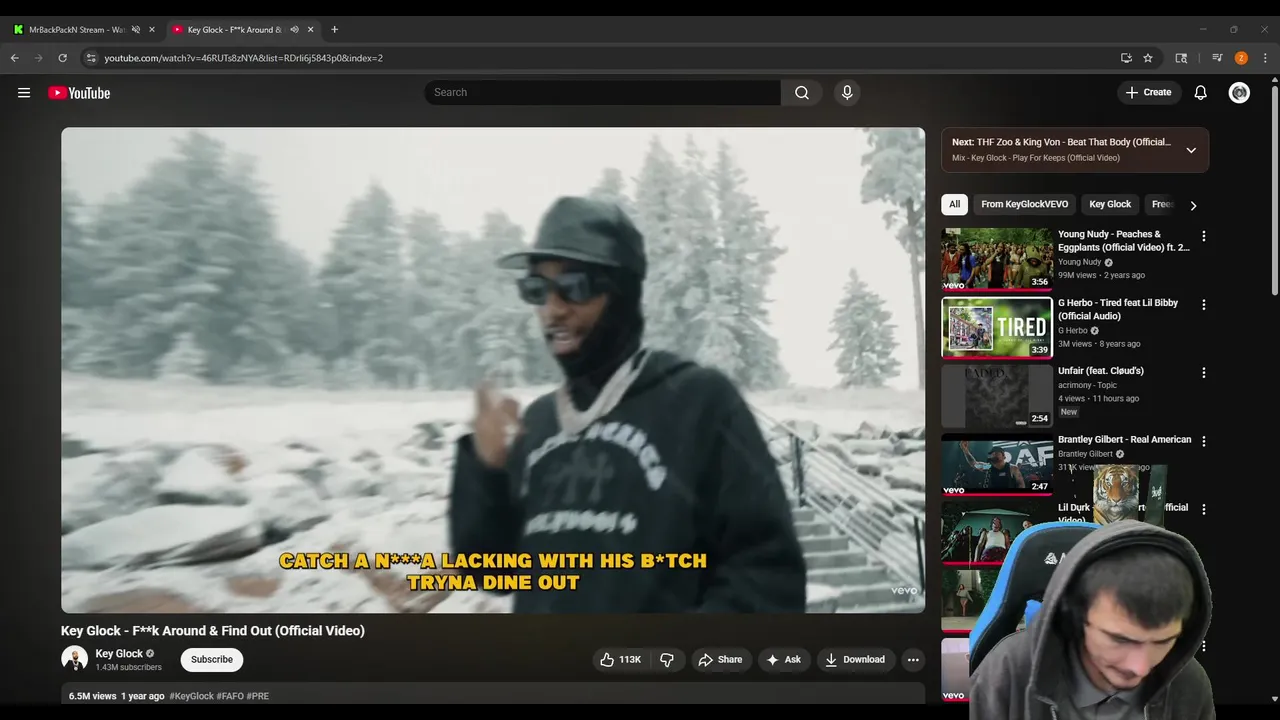Open Young Nudy Peaches & Eggplants thumbnail

(996, 259)
